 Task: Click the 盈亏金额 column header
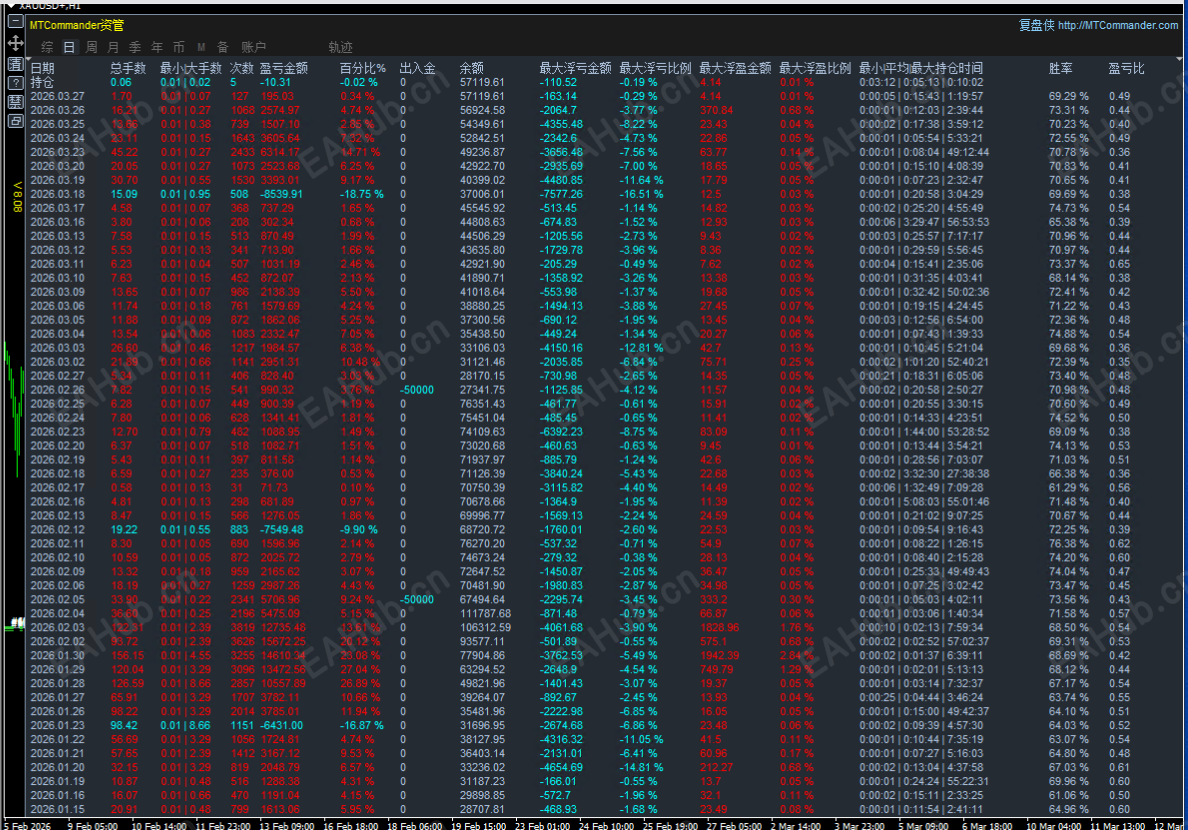click(283, 68)
